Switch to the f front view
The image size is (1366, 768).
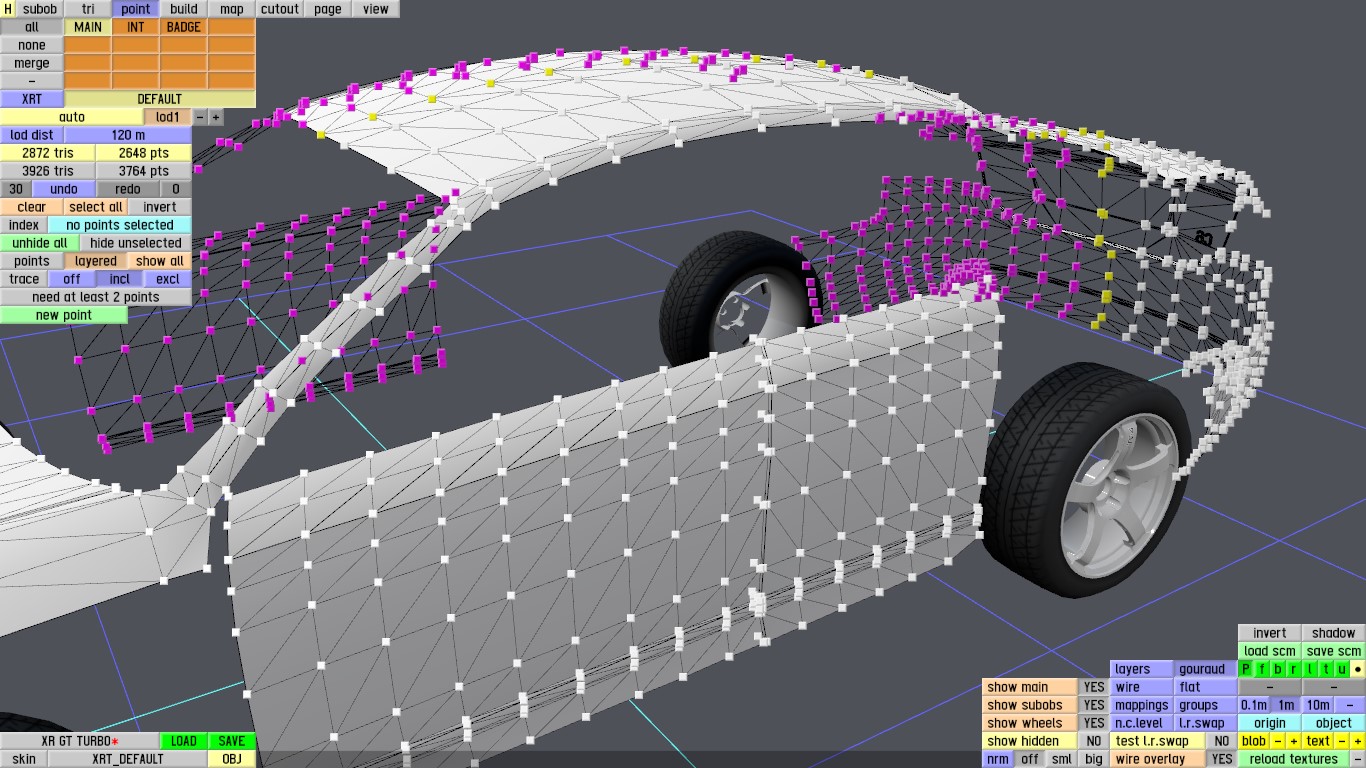(1262, 669)
